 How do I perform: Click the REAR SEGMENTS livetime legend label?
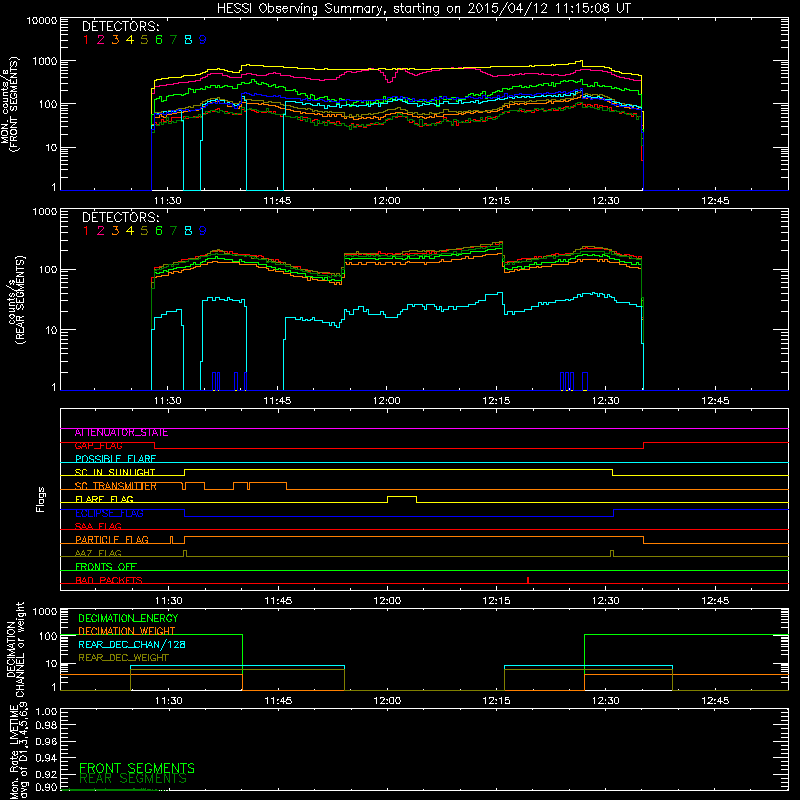pos(133,779)
